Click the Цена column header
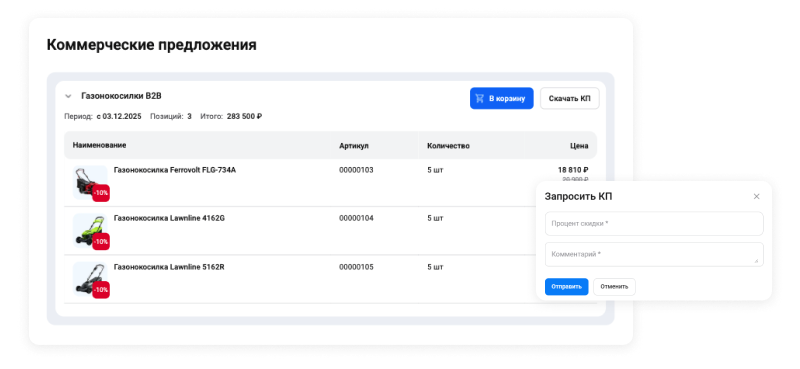 pos(579,146)
